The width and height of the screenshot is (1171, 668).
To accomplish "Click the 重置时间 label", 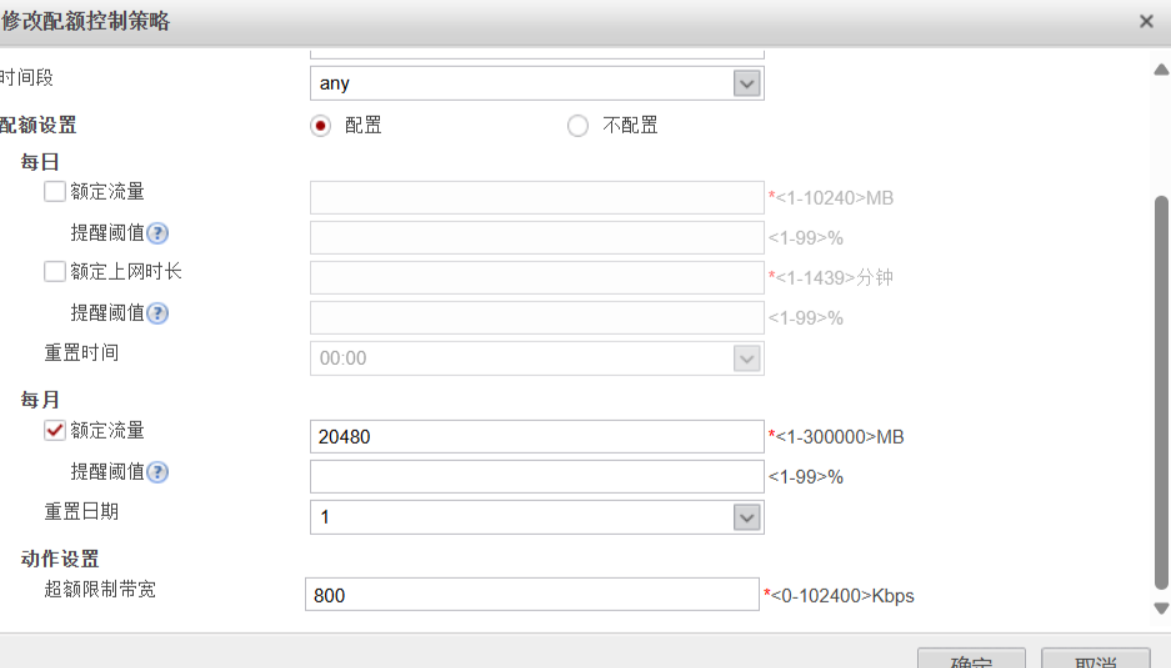I will [81, 352].
